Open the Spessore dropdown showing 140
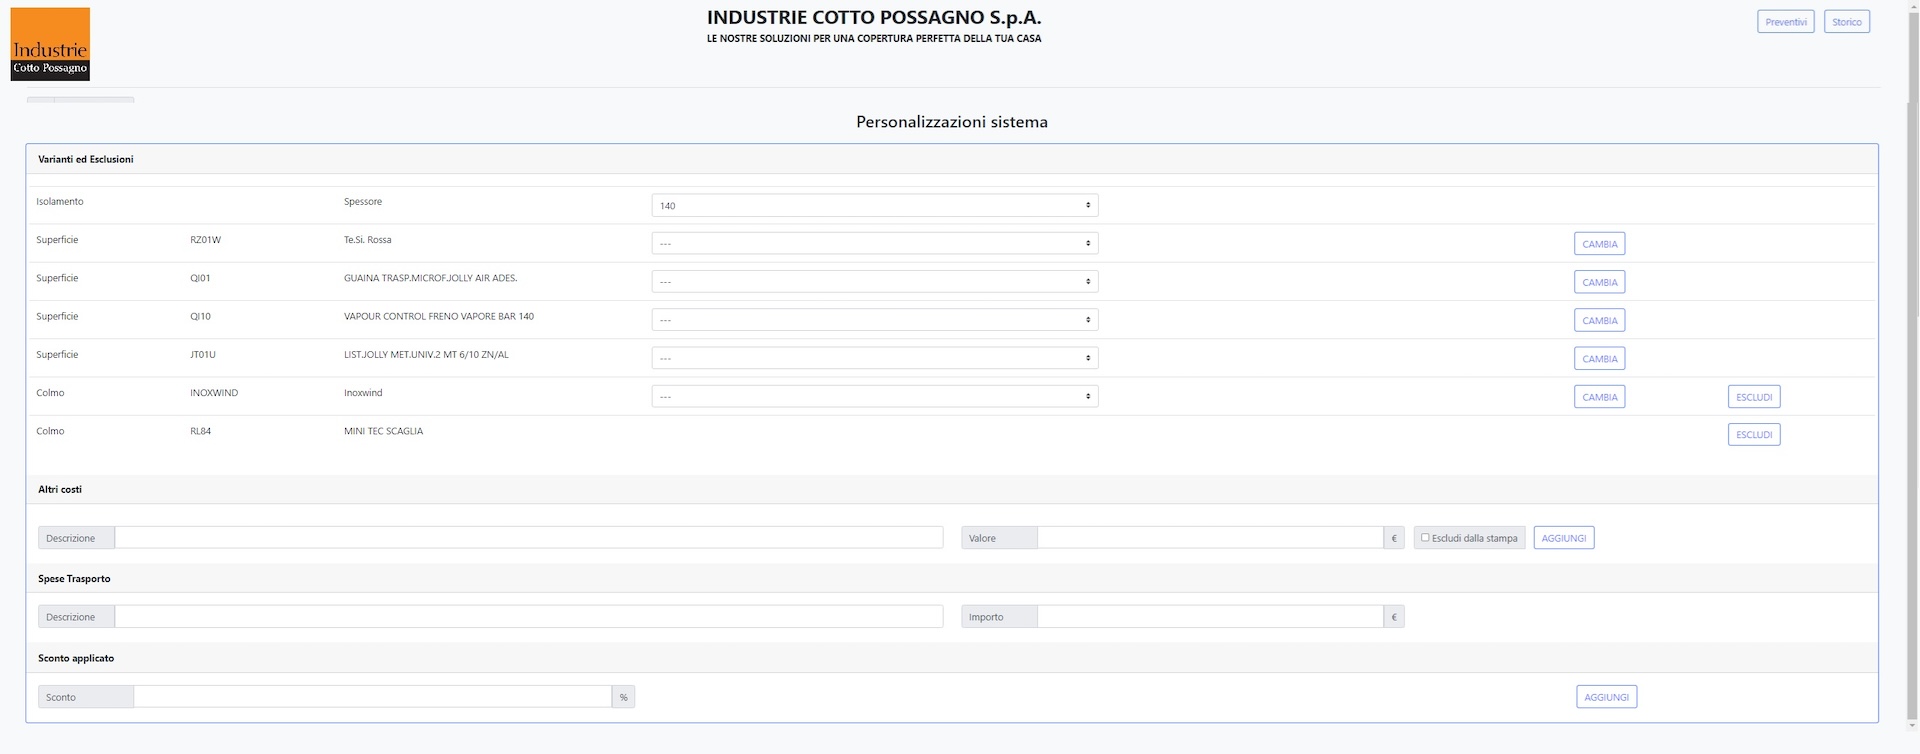The height and width of the screenshot is (754, 1920). [x=874, y=206]
